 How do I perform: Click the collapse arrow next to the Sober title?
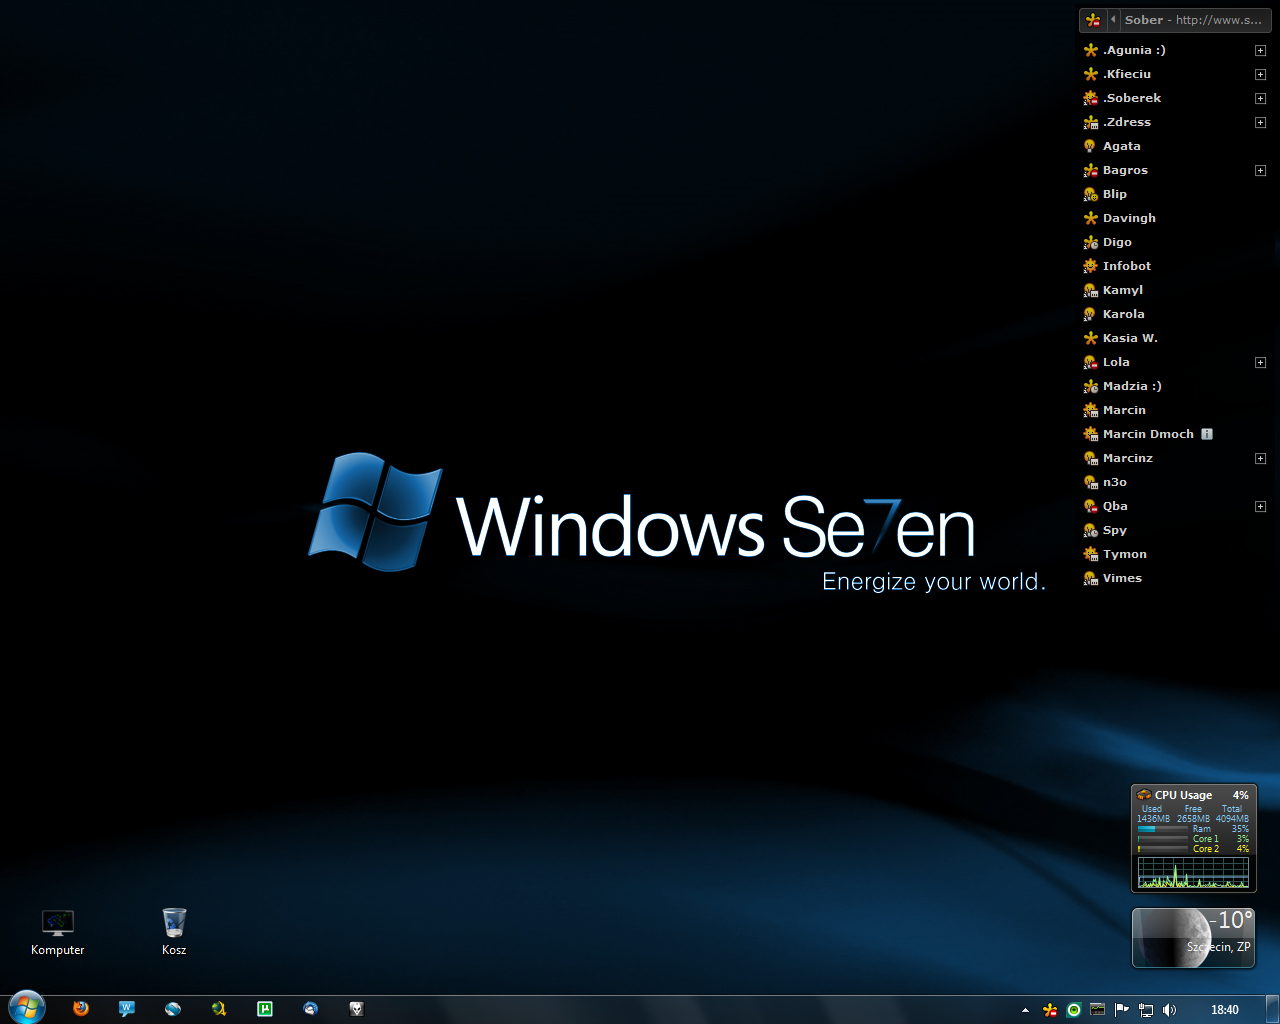(1113, 19)
